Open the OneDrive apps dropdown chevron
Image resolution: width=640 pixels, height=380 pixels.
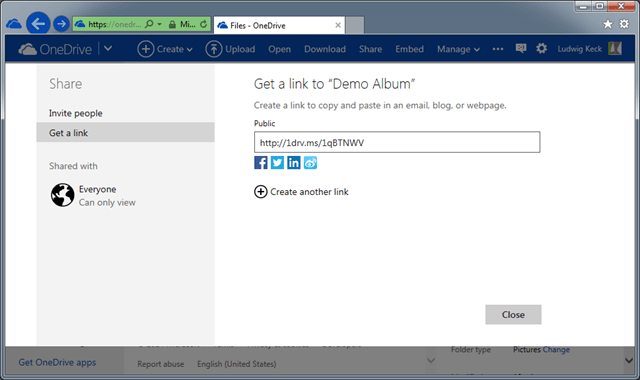[x=108, y=49]
